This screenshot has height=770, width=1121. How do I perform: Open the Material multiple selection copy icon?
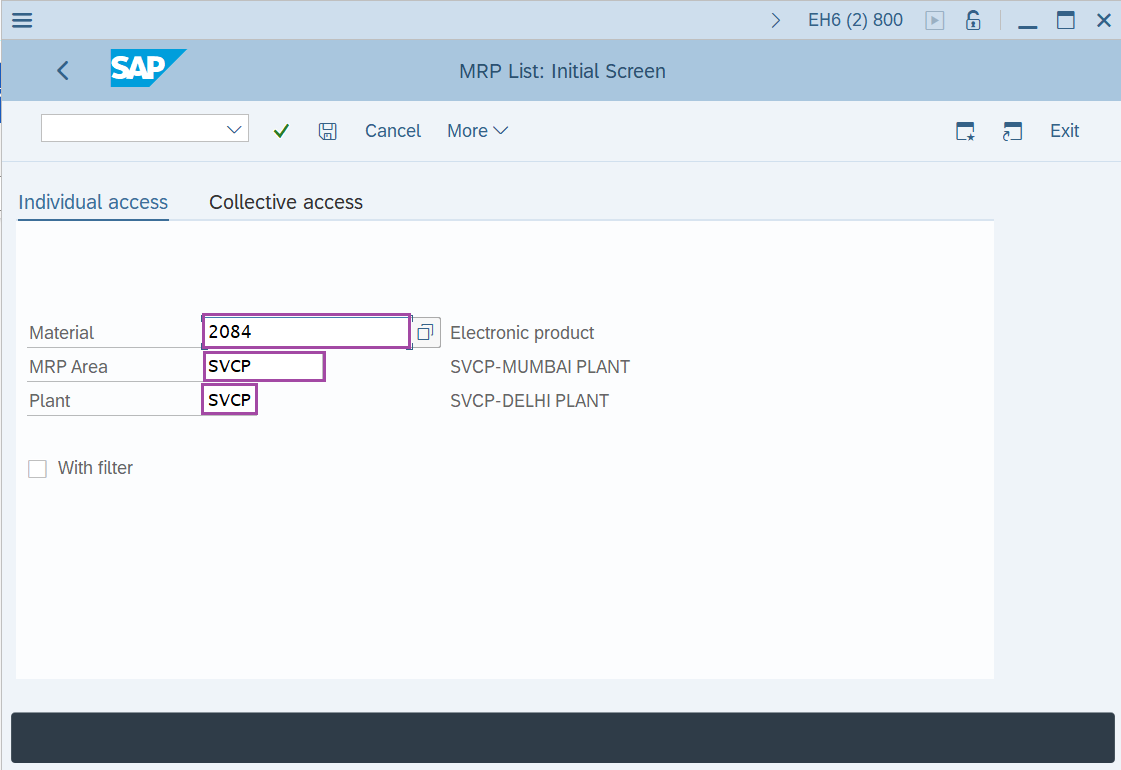[x=424, y=332]
